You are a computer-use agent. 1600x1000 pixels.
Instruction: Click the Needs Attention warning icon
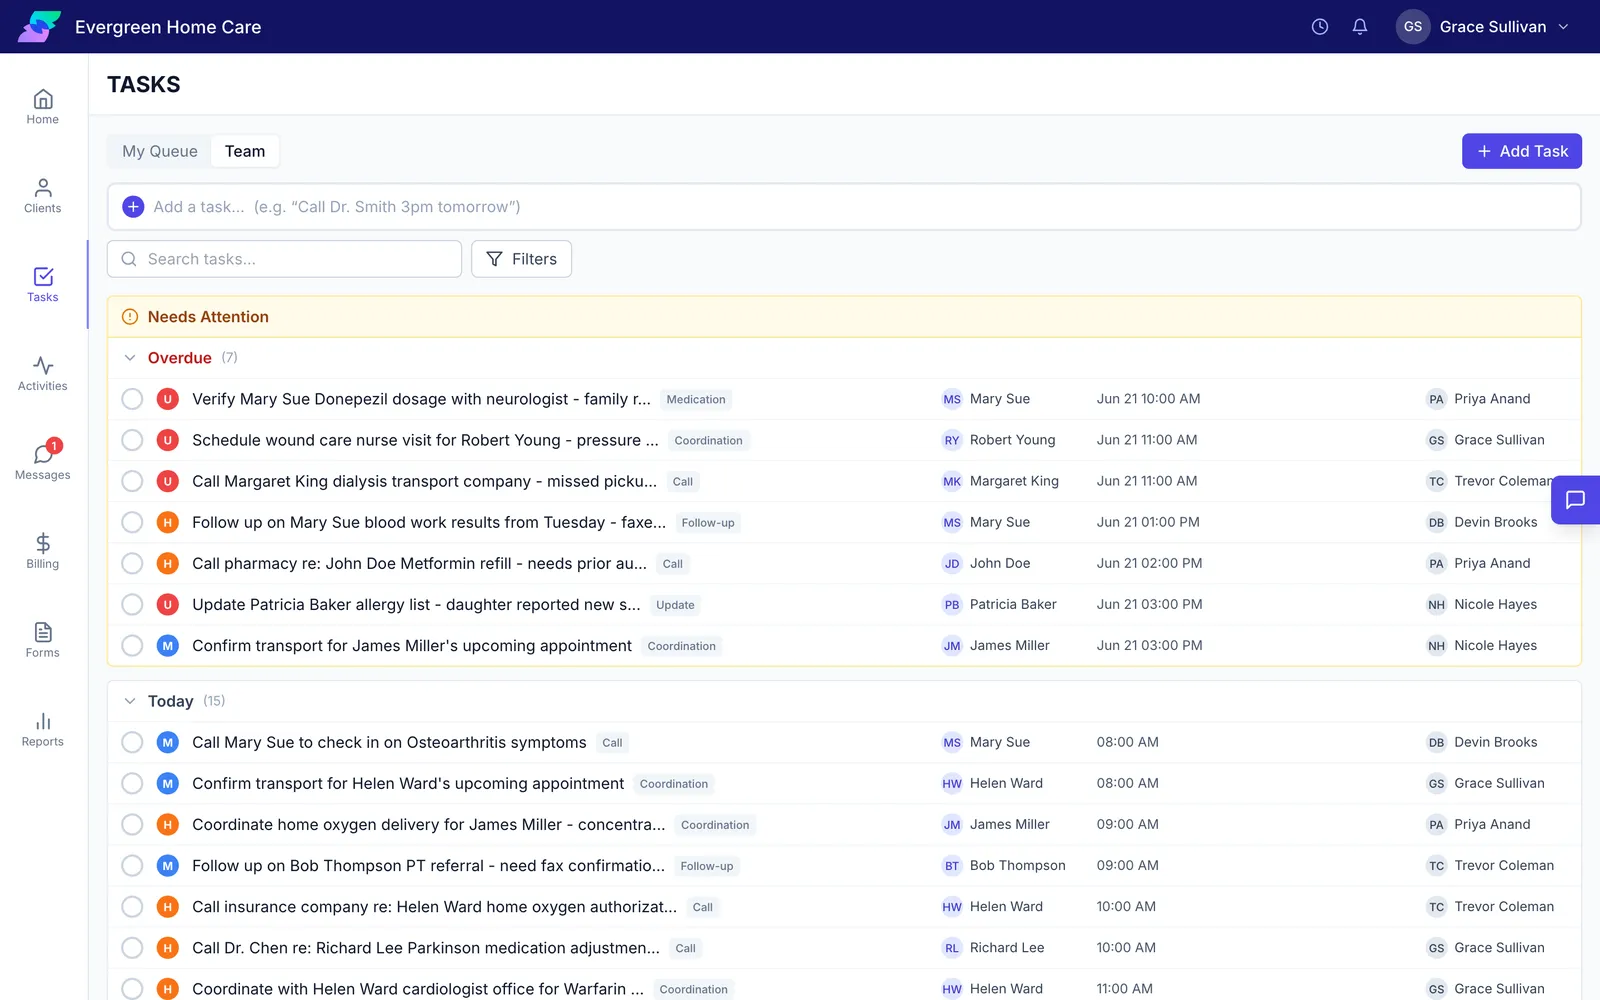[x=130, y=317]
